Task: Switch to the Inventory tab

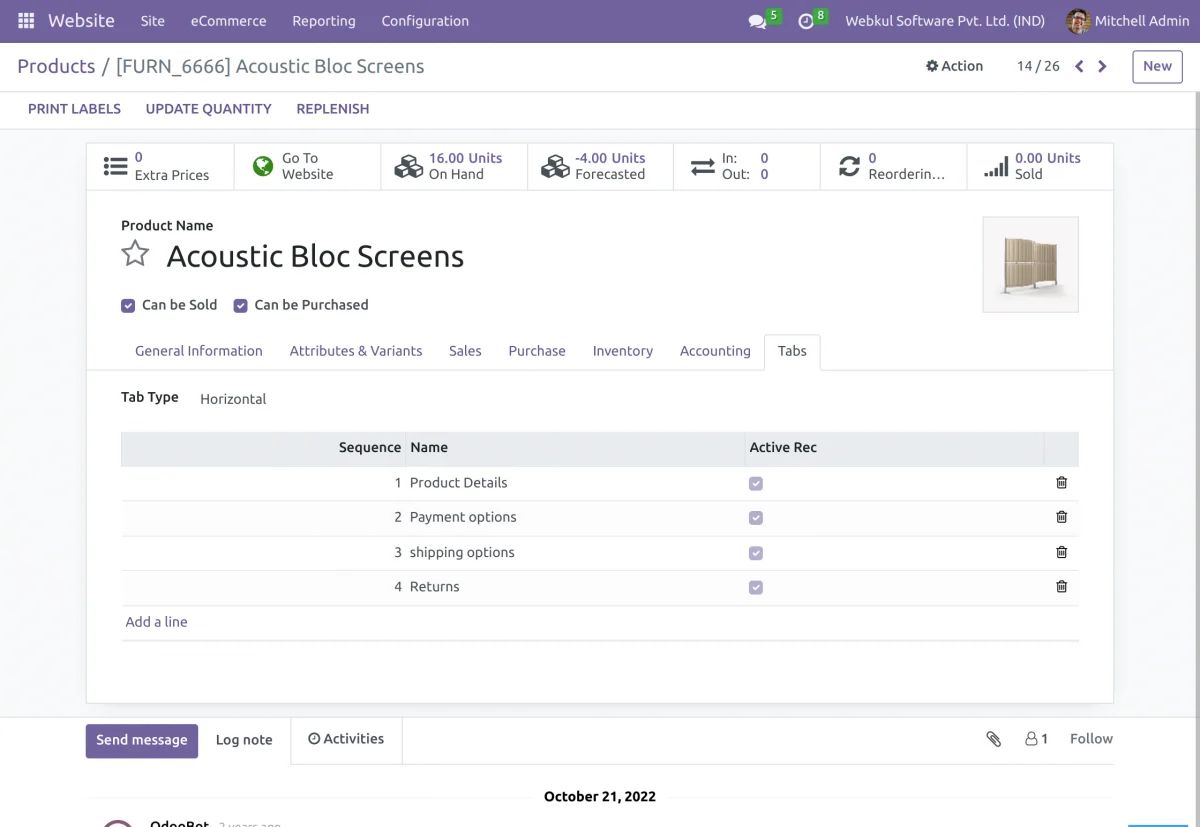Action: tap(622, 351)
